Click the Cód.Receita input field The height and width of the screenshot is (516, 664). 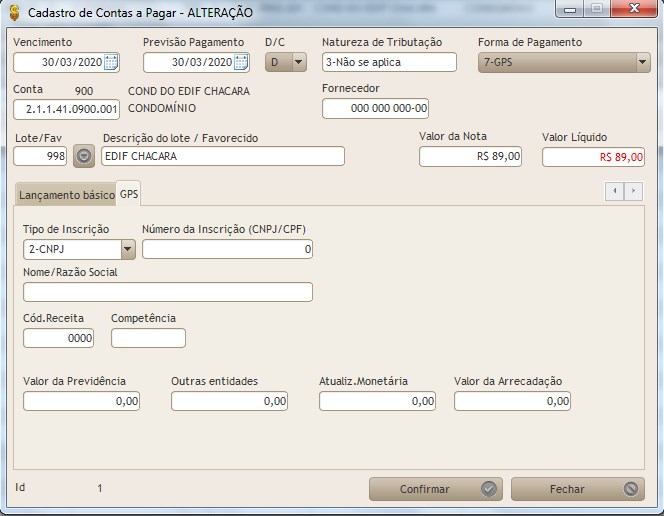58,338
